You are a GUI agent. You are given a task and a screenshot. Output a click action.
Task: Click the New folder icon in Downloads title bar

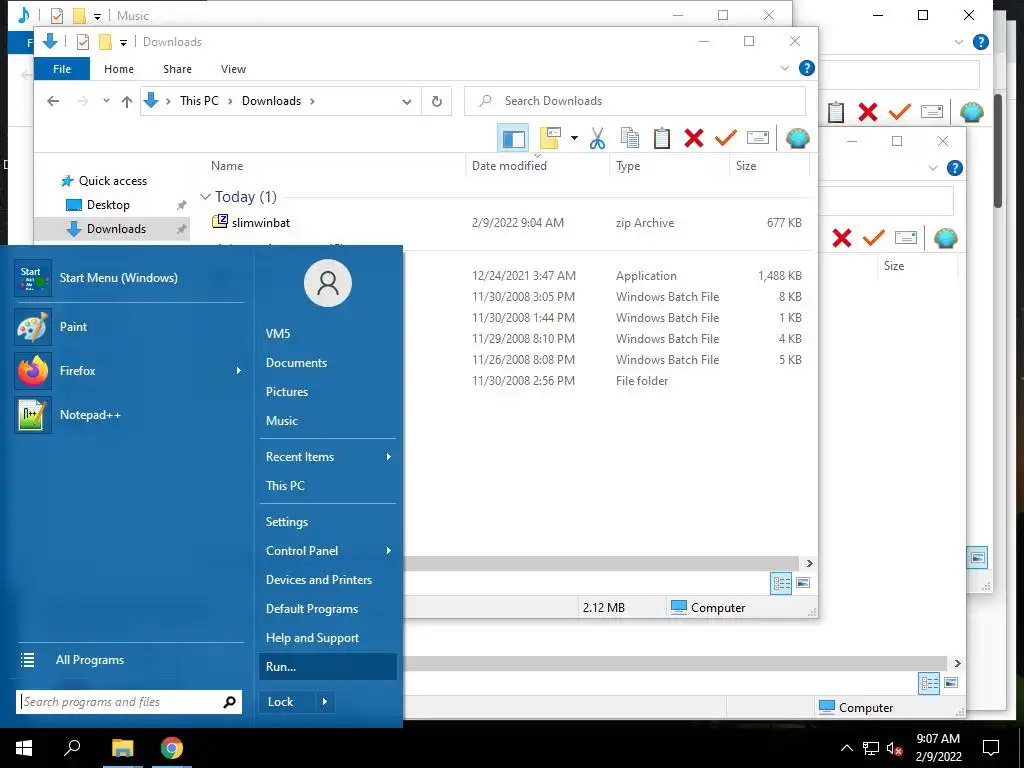(x=105, y=42)
